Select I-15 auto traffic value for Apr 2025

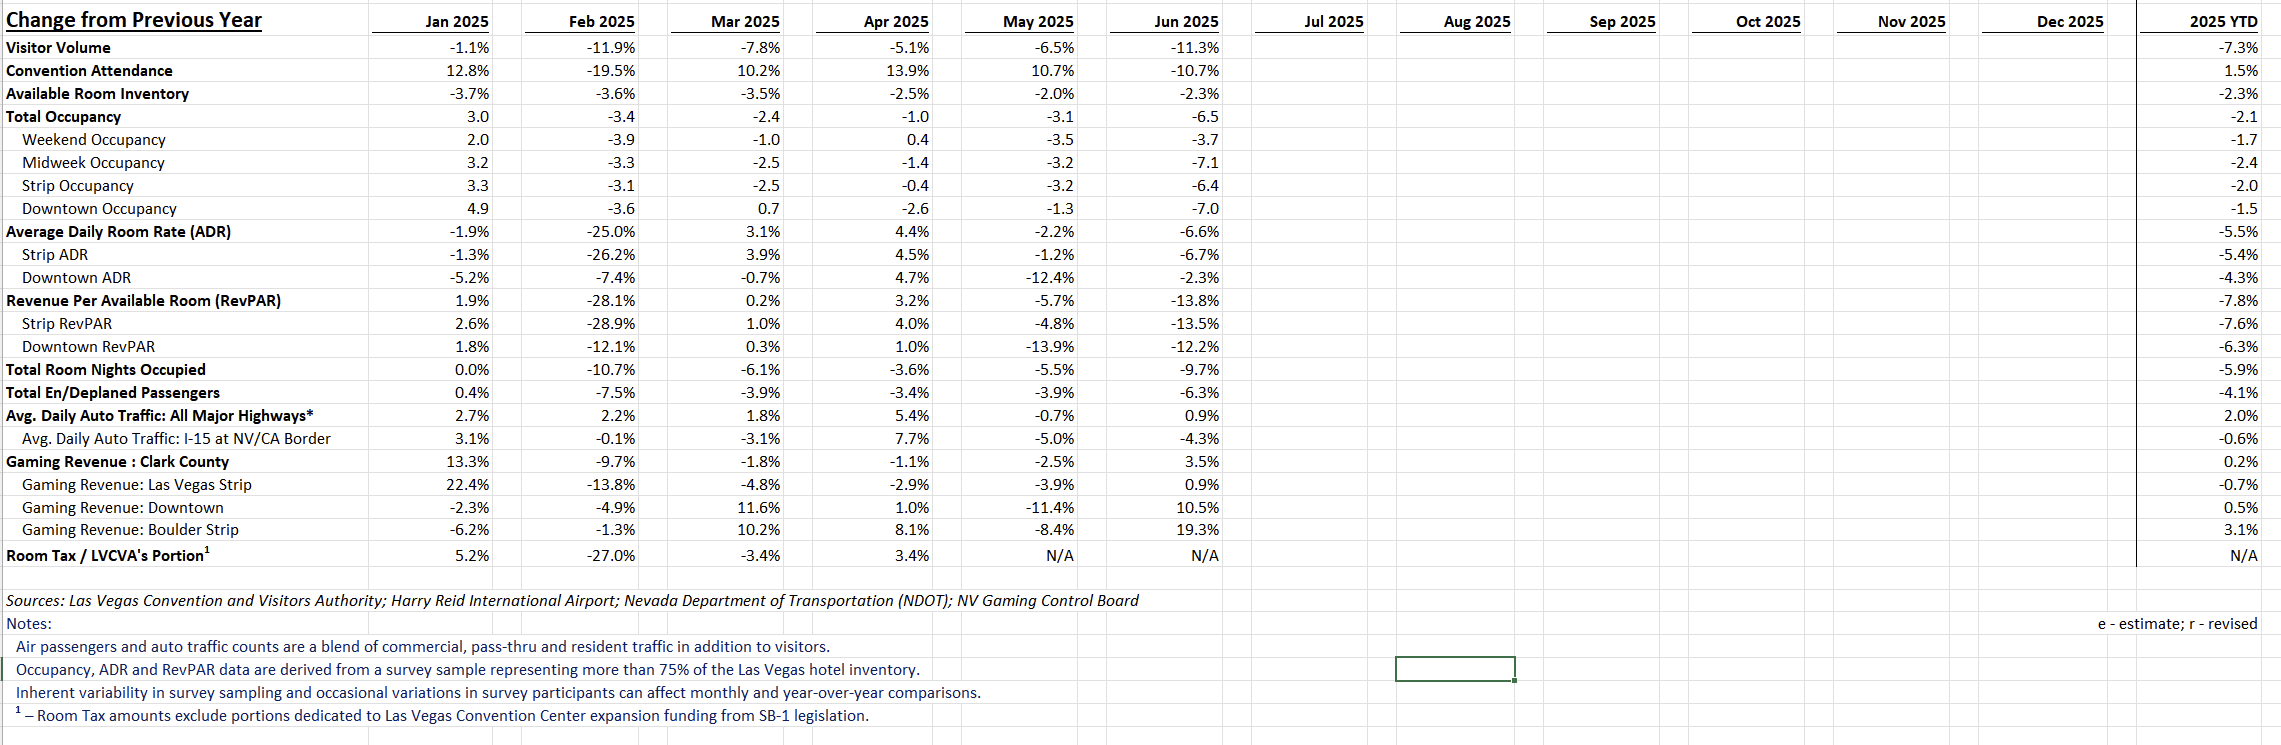pos(912,438)
